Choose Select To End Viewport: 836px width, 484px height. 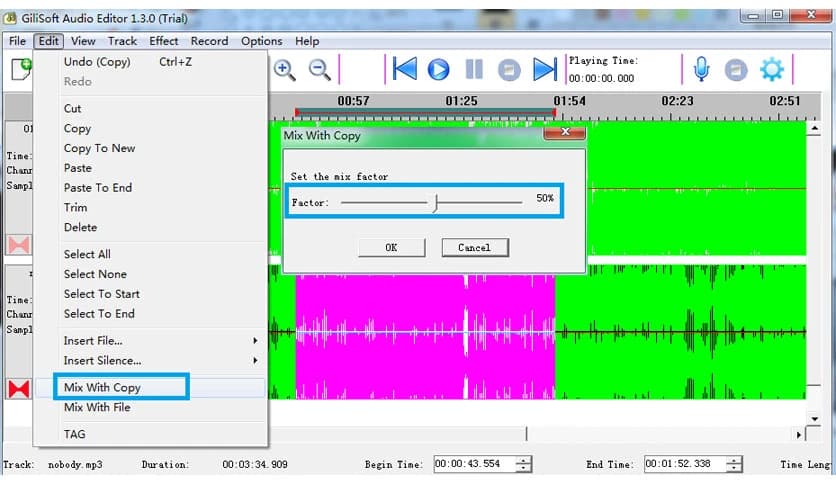150,313
